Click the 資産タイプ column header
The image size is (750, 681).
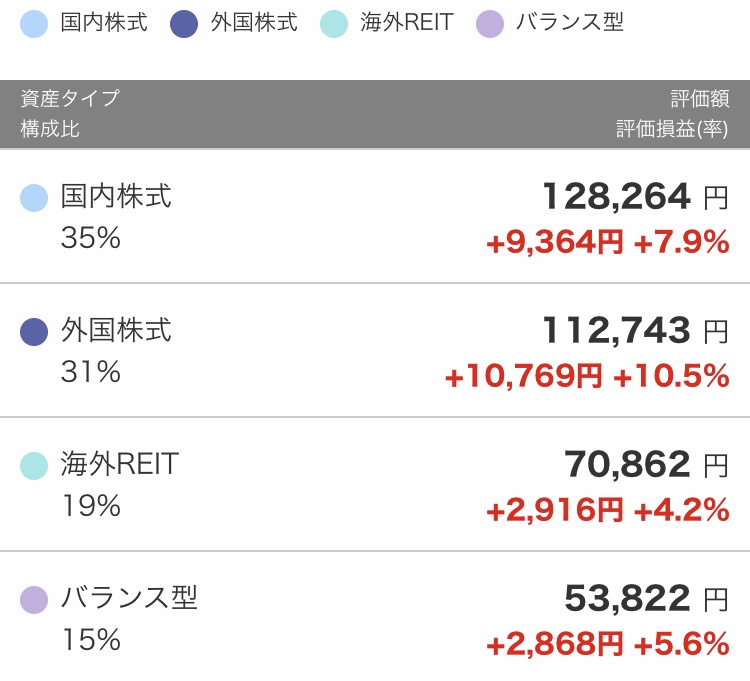coord(70,99)
